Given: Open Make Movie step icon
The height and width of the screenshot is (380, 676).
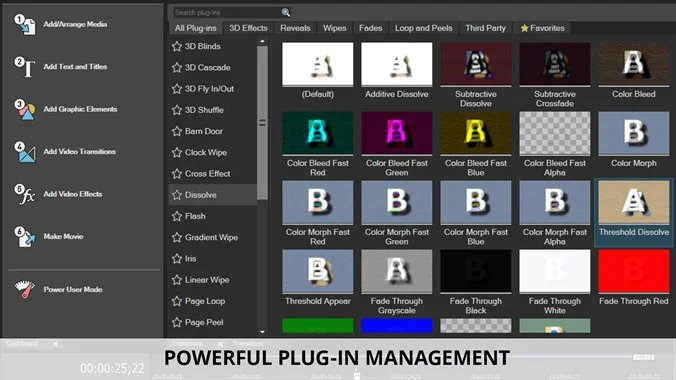Looking at the screenshot, I should [x=25, y=237].
